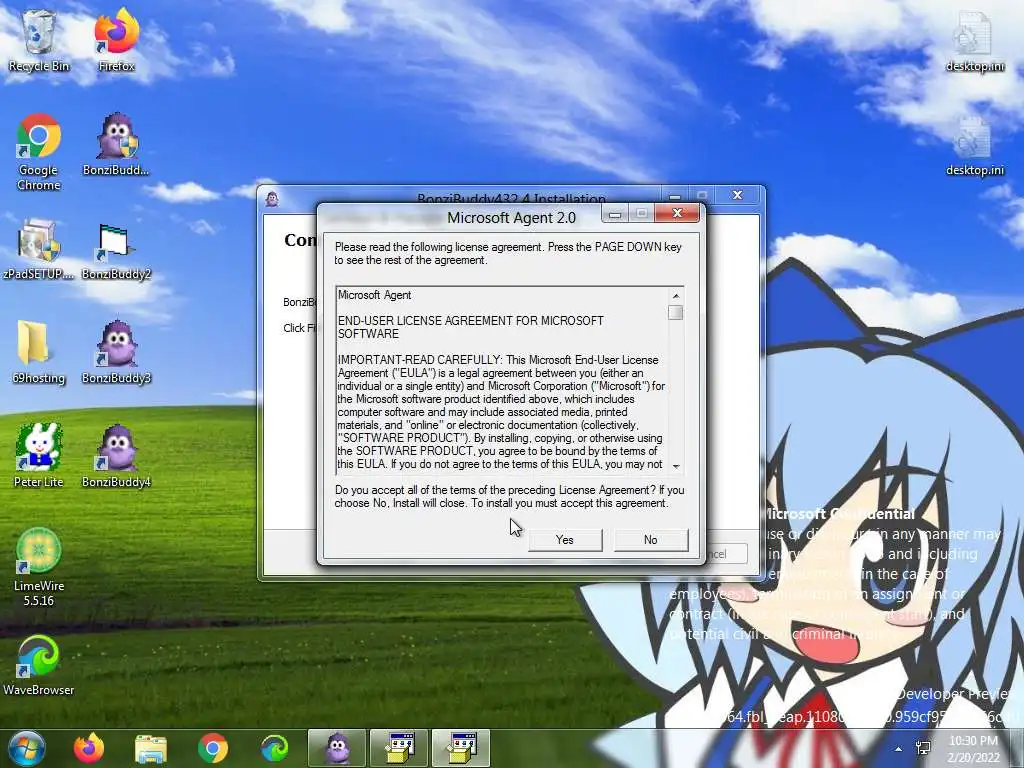Click the BonziBuddy installation window title icon
Viewport: 1024px width, 768px height.
(273, 199)
